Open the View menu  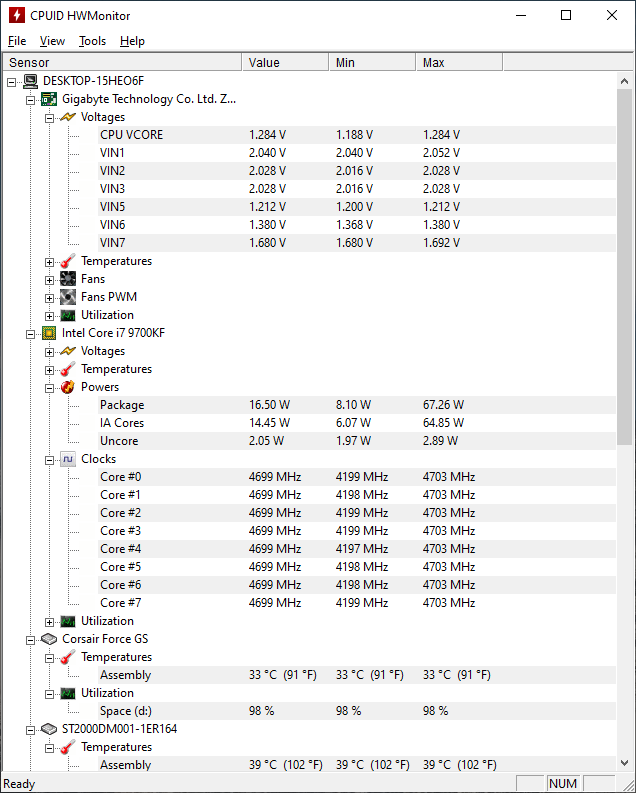52,41
